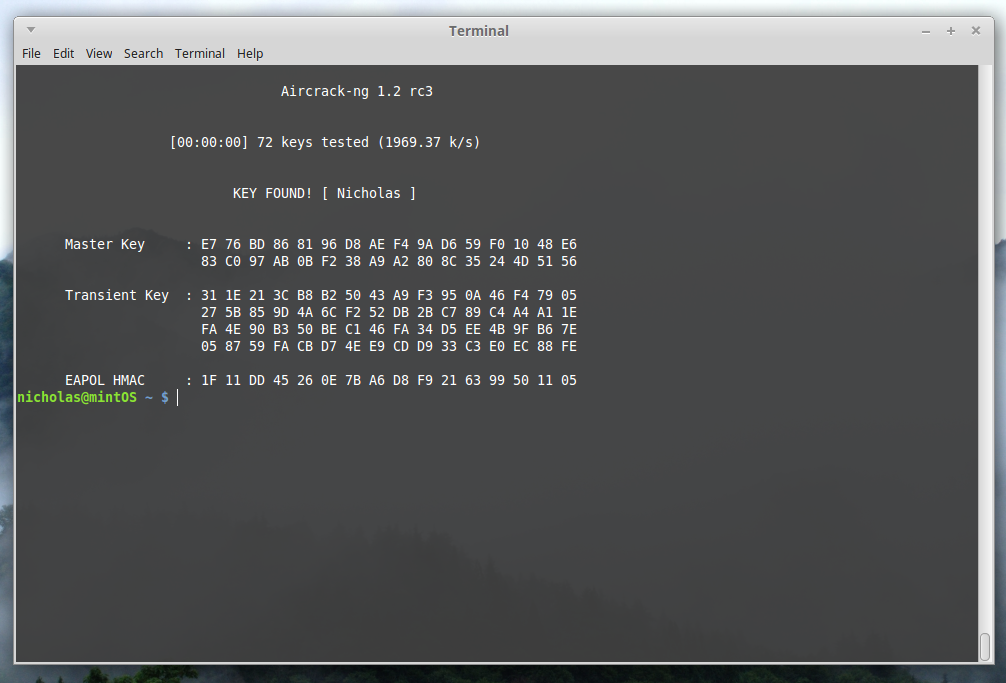
Task: Click the Transient Key line starting '31 1E 21'
Action: point(389,295)
